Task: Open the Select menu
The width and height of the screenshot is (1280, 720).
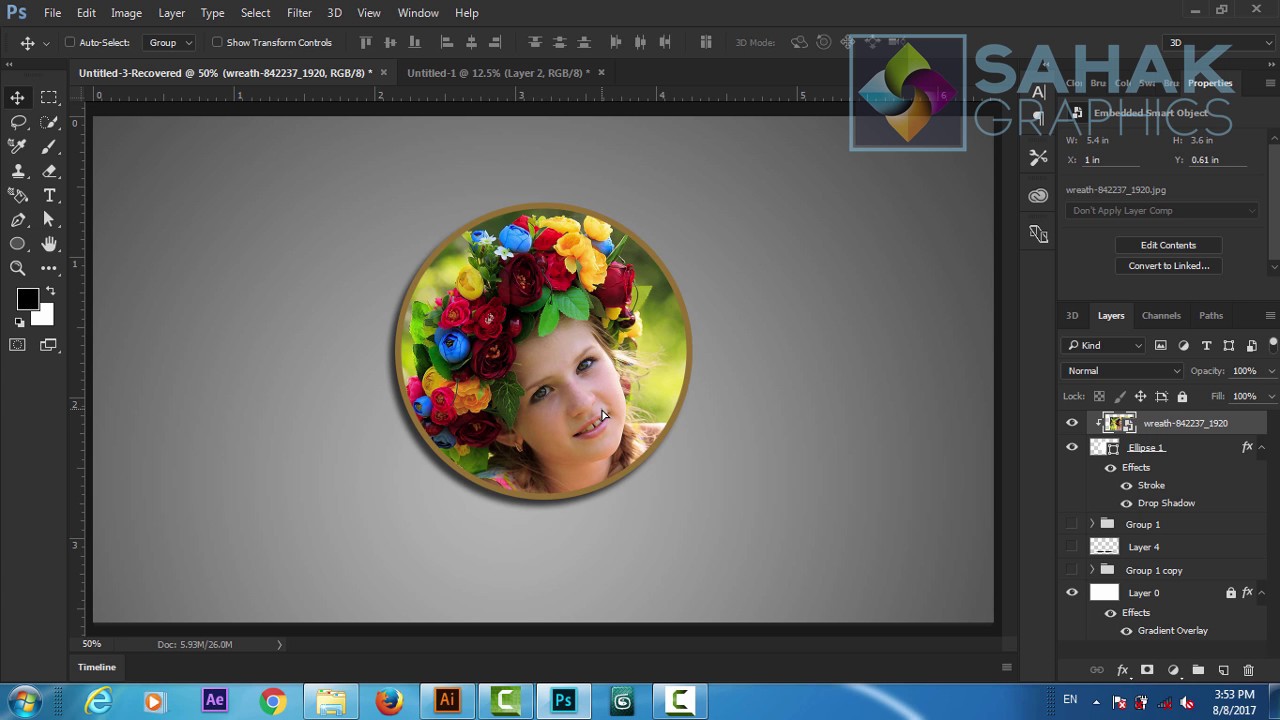Action: point(255,13)
